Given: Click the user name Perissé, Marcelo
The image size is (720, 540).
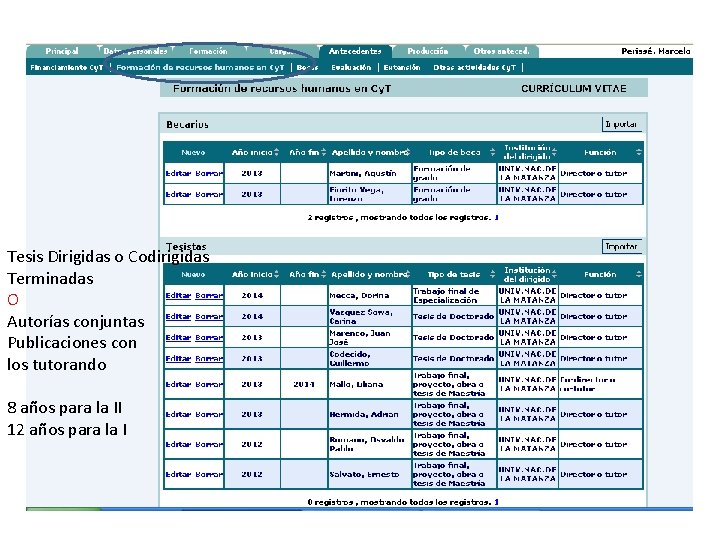Looking at the screenshot, I should 656,51.
